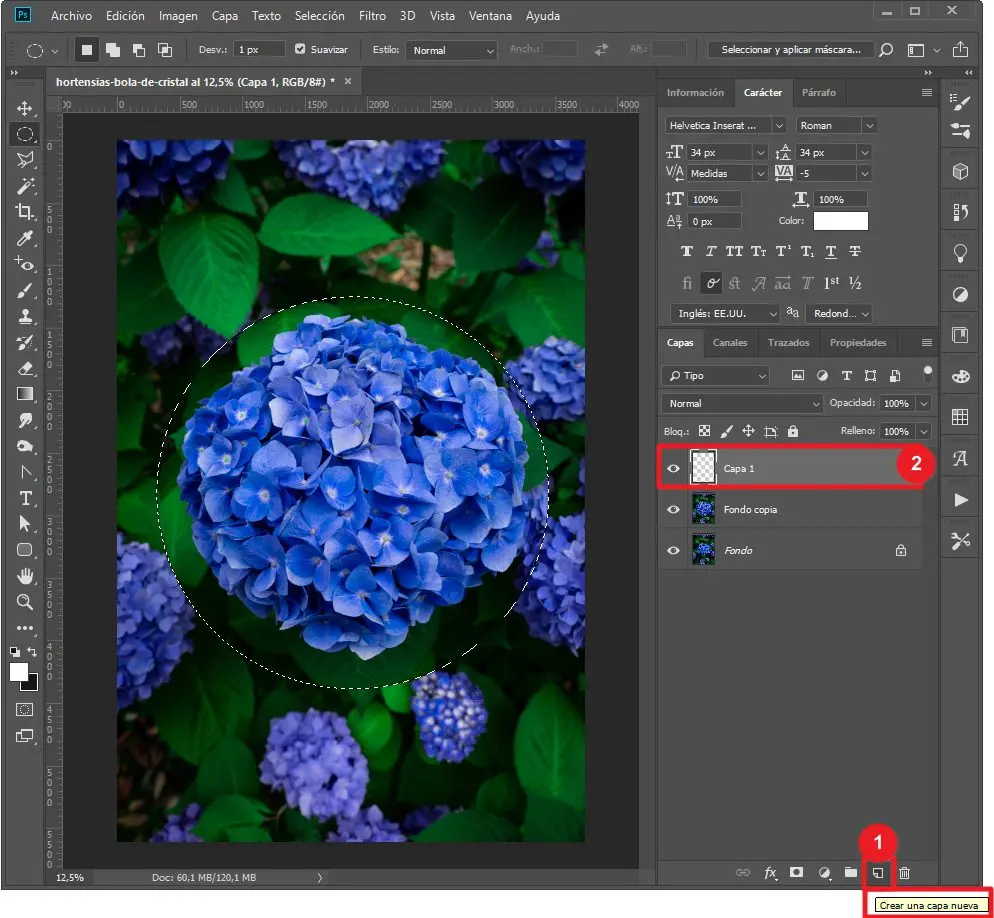Toggle the Suavizar checkbox

point(300,49)
